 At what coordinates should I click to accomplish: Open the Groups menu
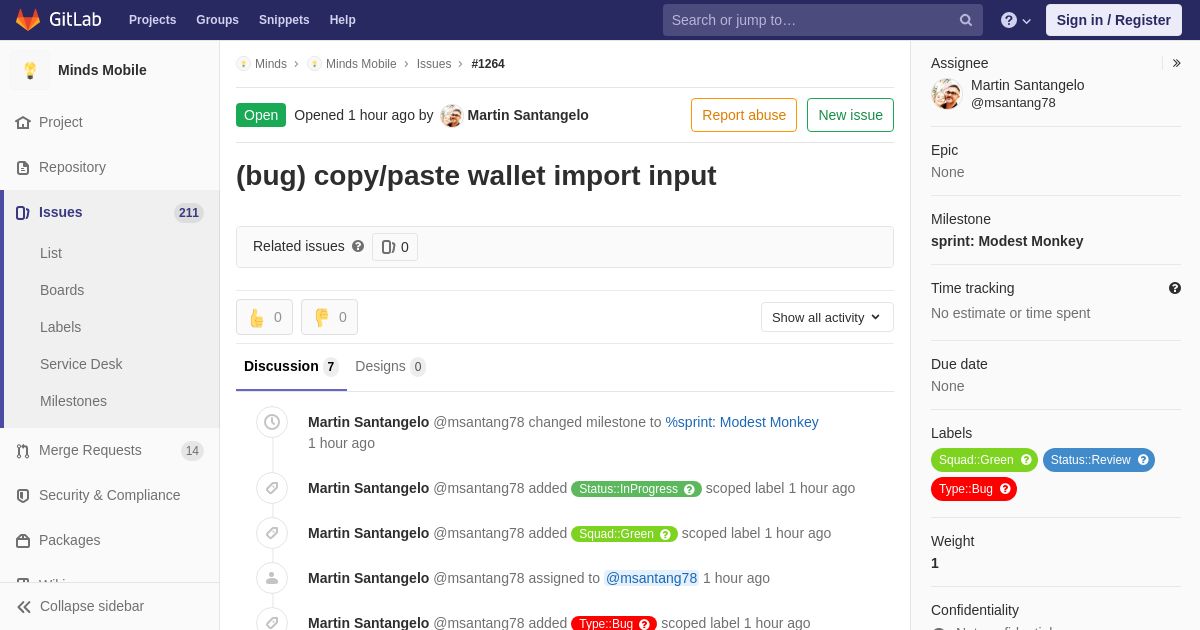tap(217, 20)
